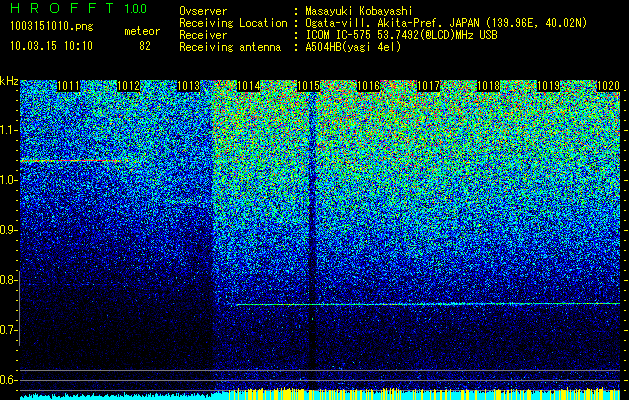
Task: Click the meteor count value 82
Action: coord(145,46)
